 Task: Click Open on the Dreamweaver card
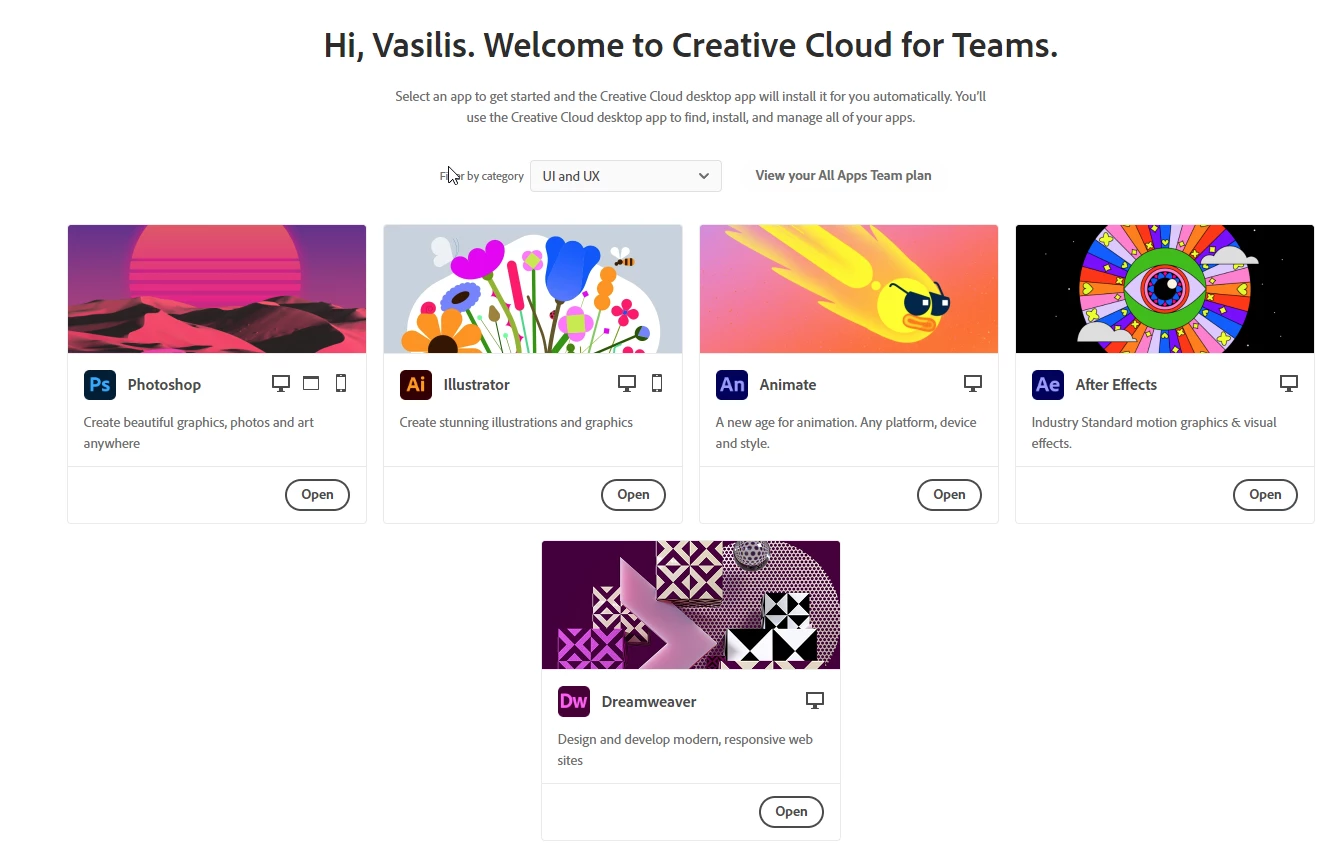tap(791, 812)
